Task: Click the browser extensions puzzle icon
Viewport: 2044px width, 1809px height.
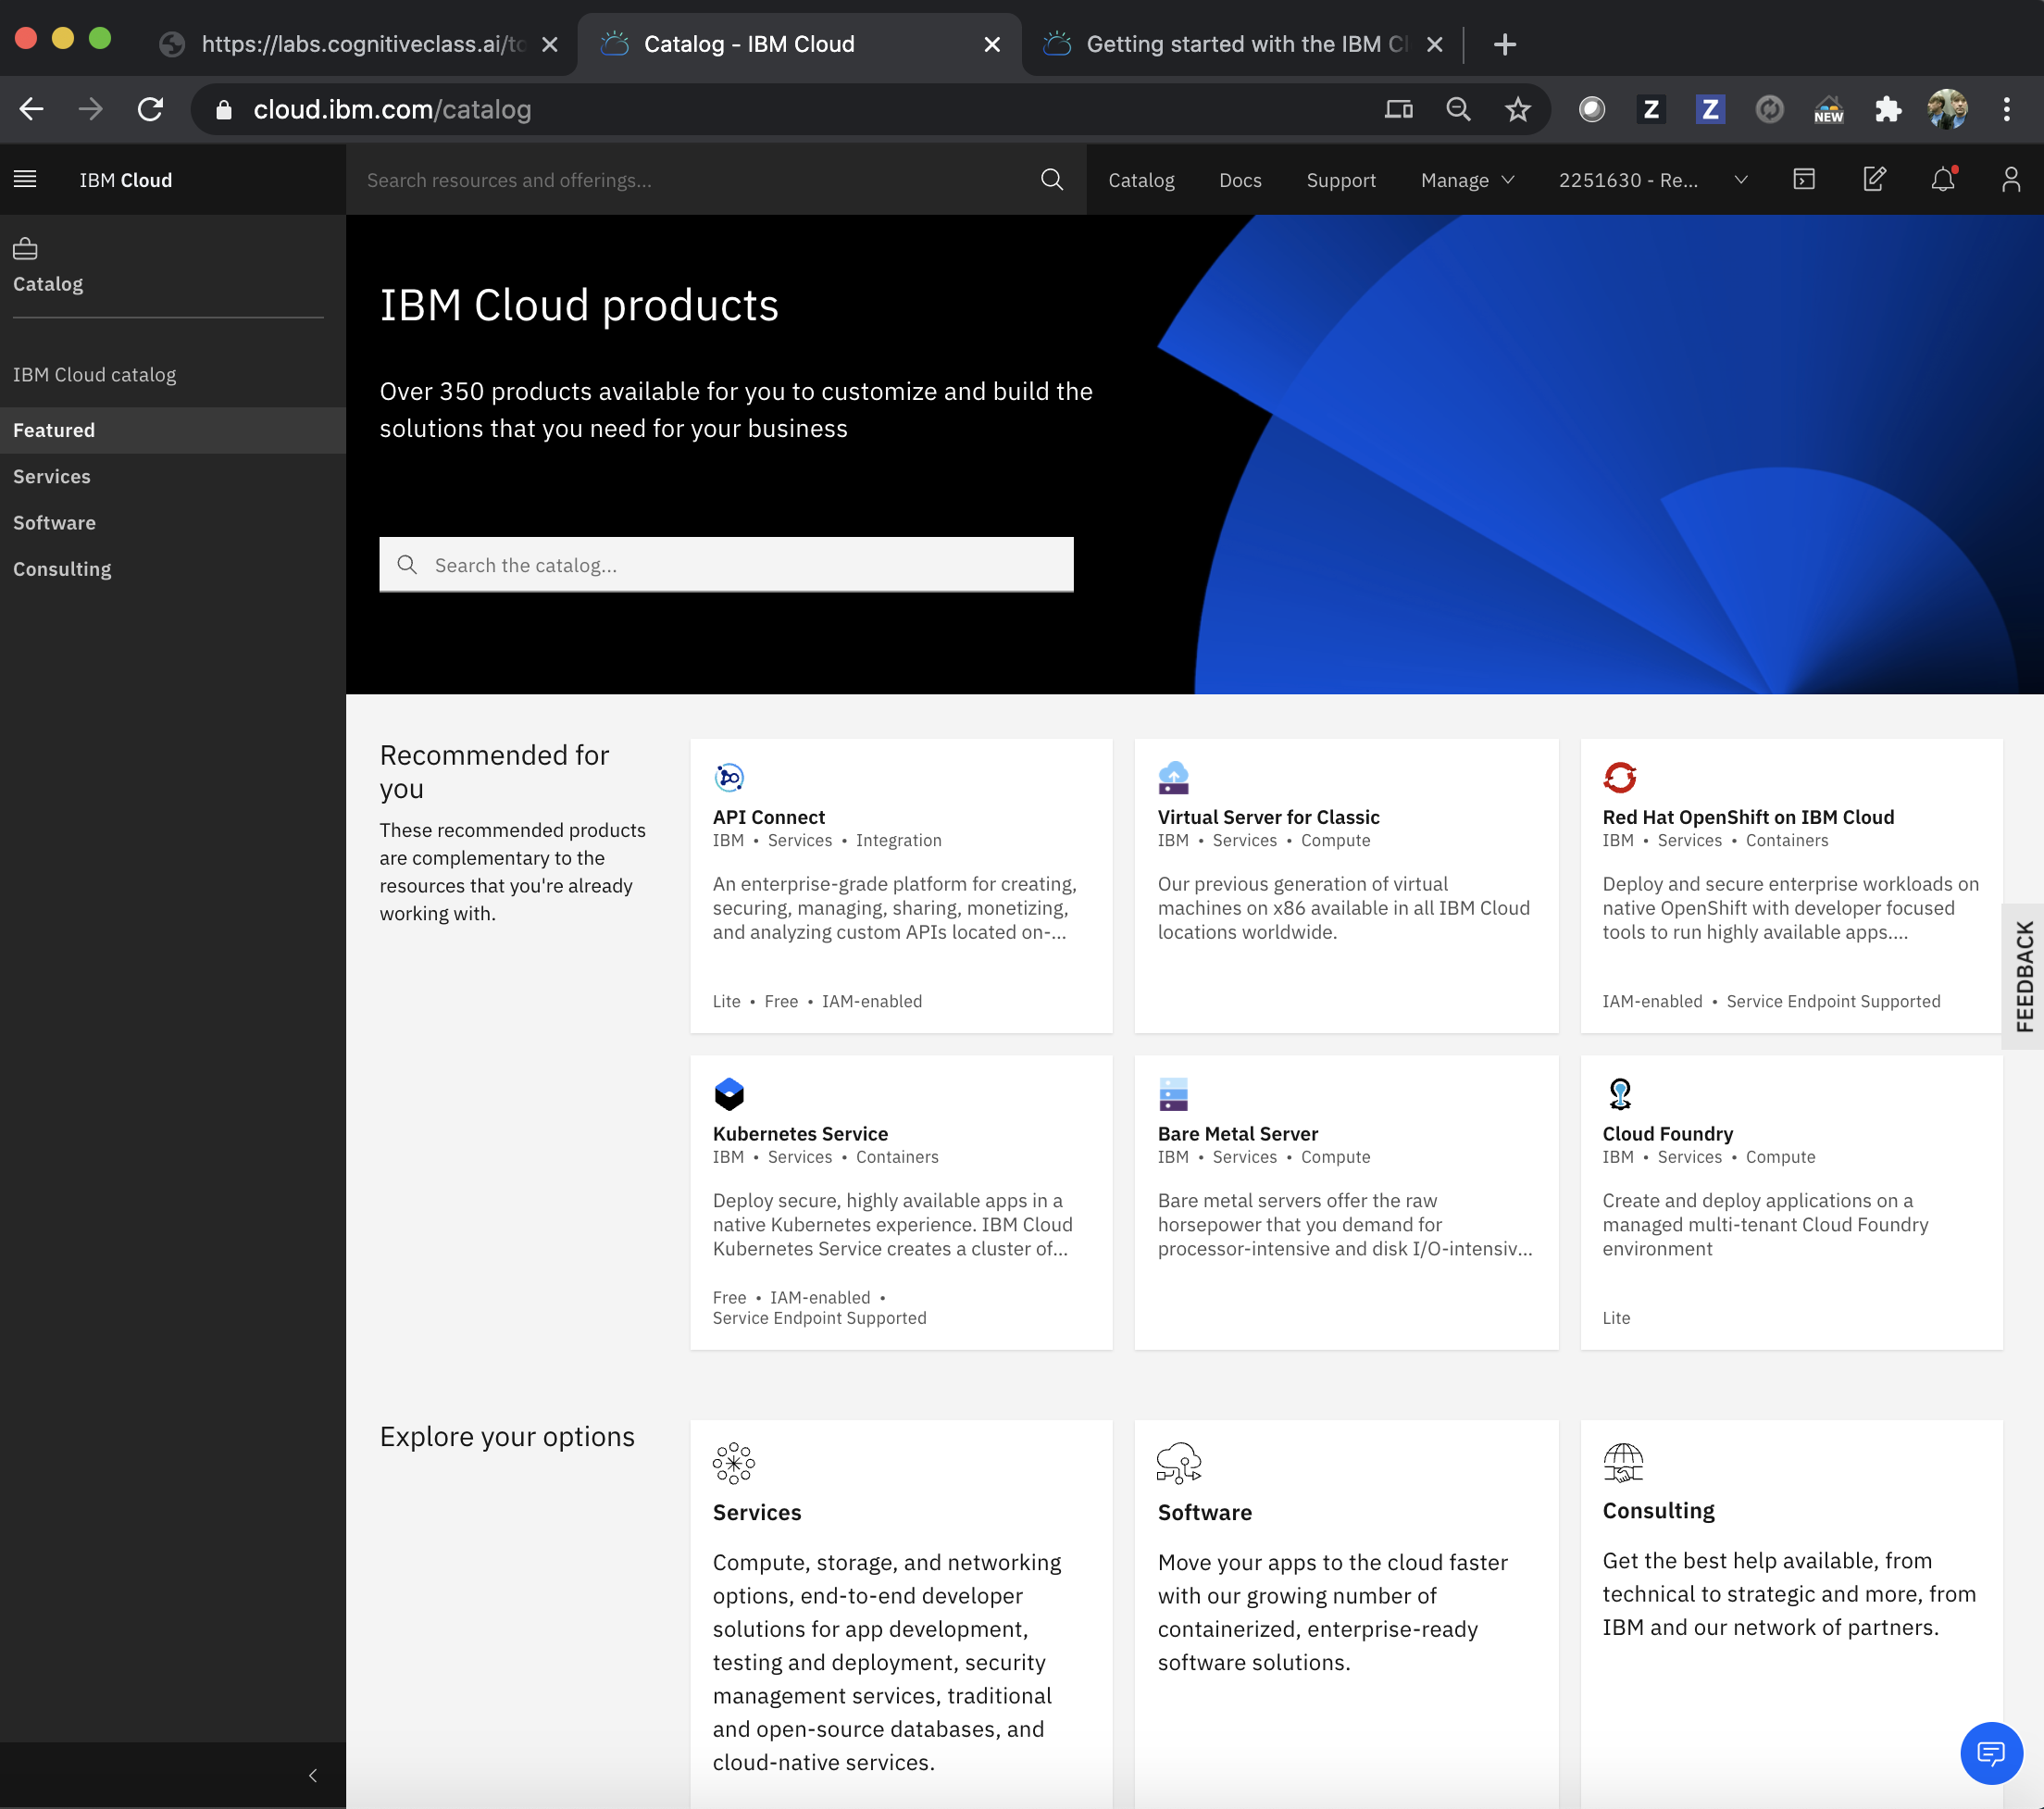Action: click(1888, 109)
